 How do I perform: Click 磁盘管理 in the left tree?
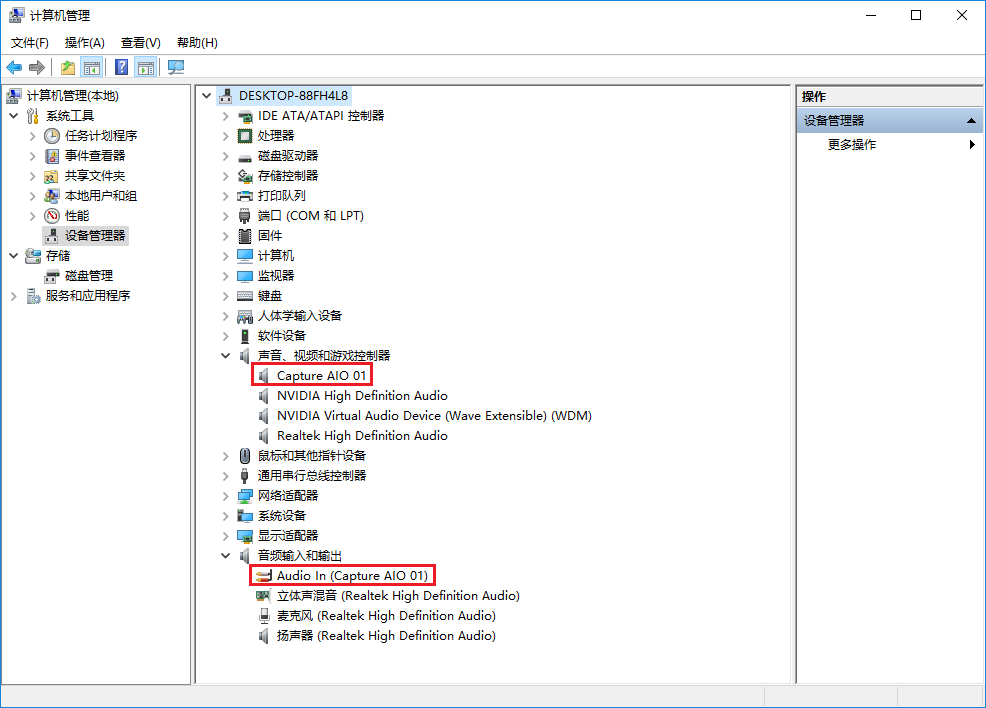pyautogui.click(x=88, y=275)
